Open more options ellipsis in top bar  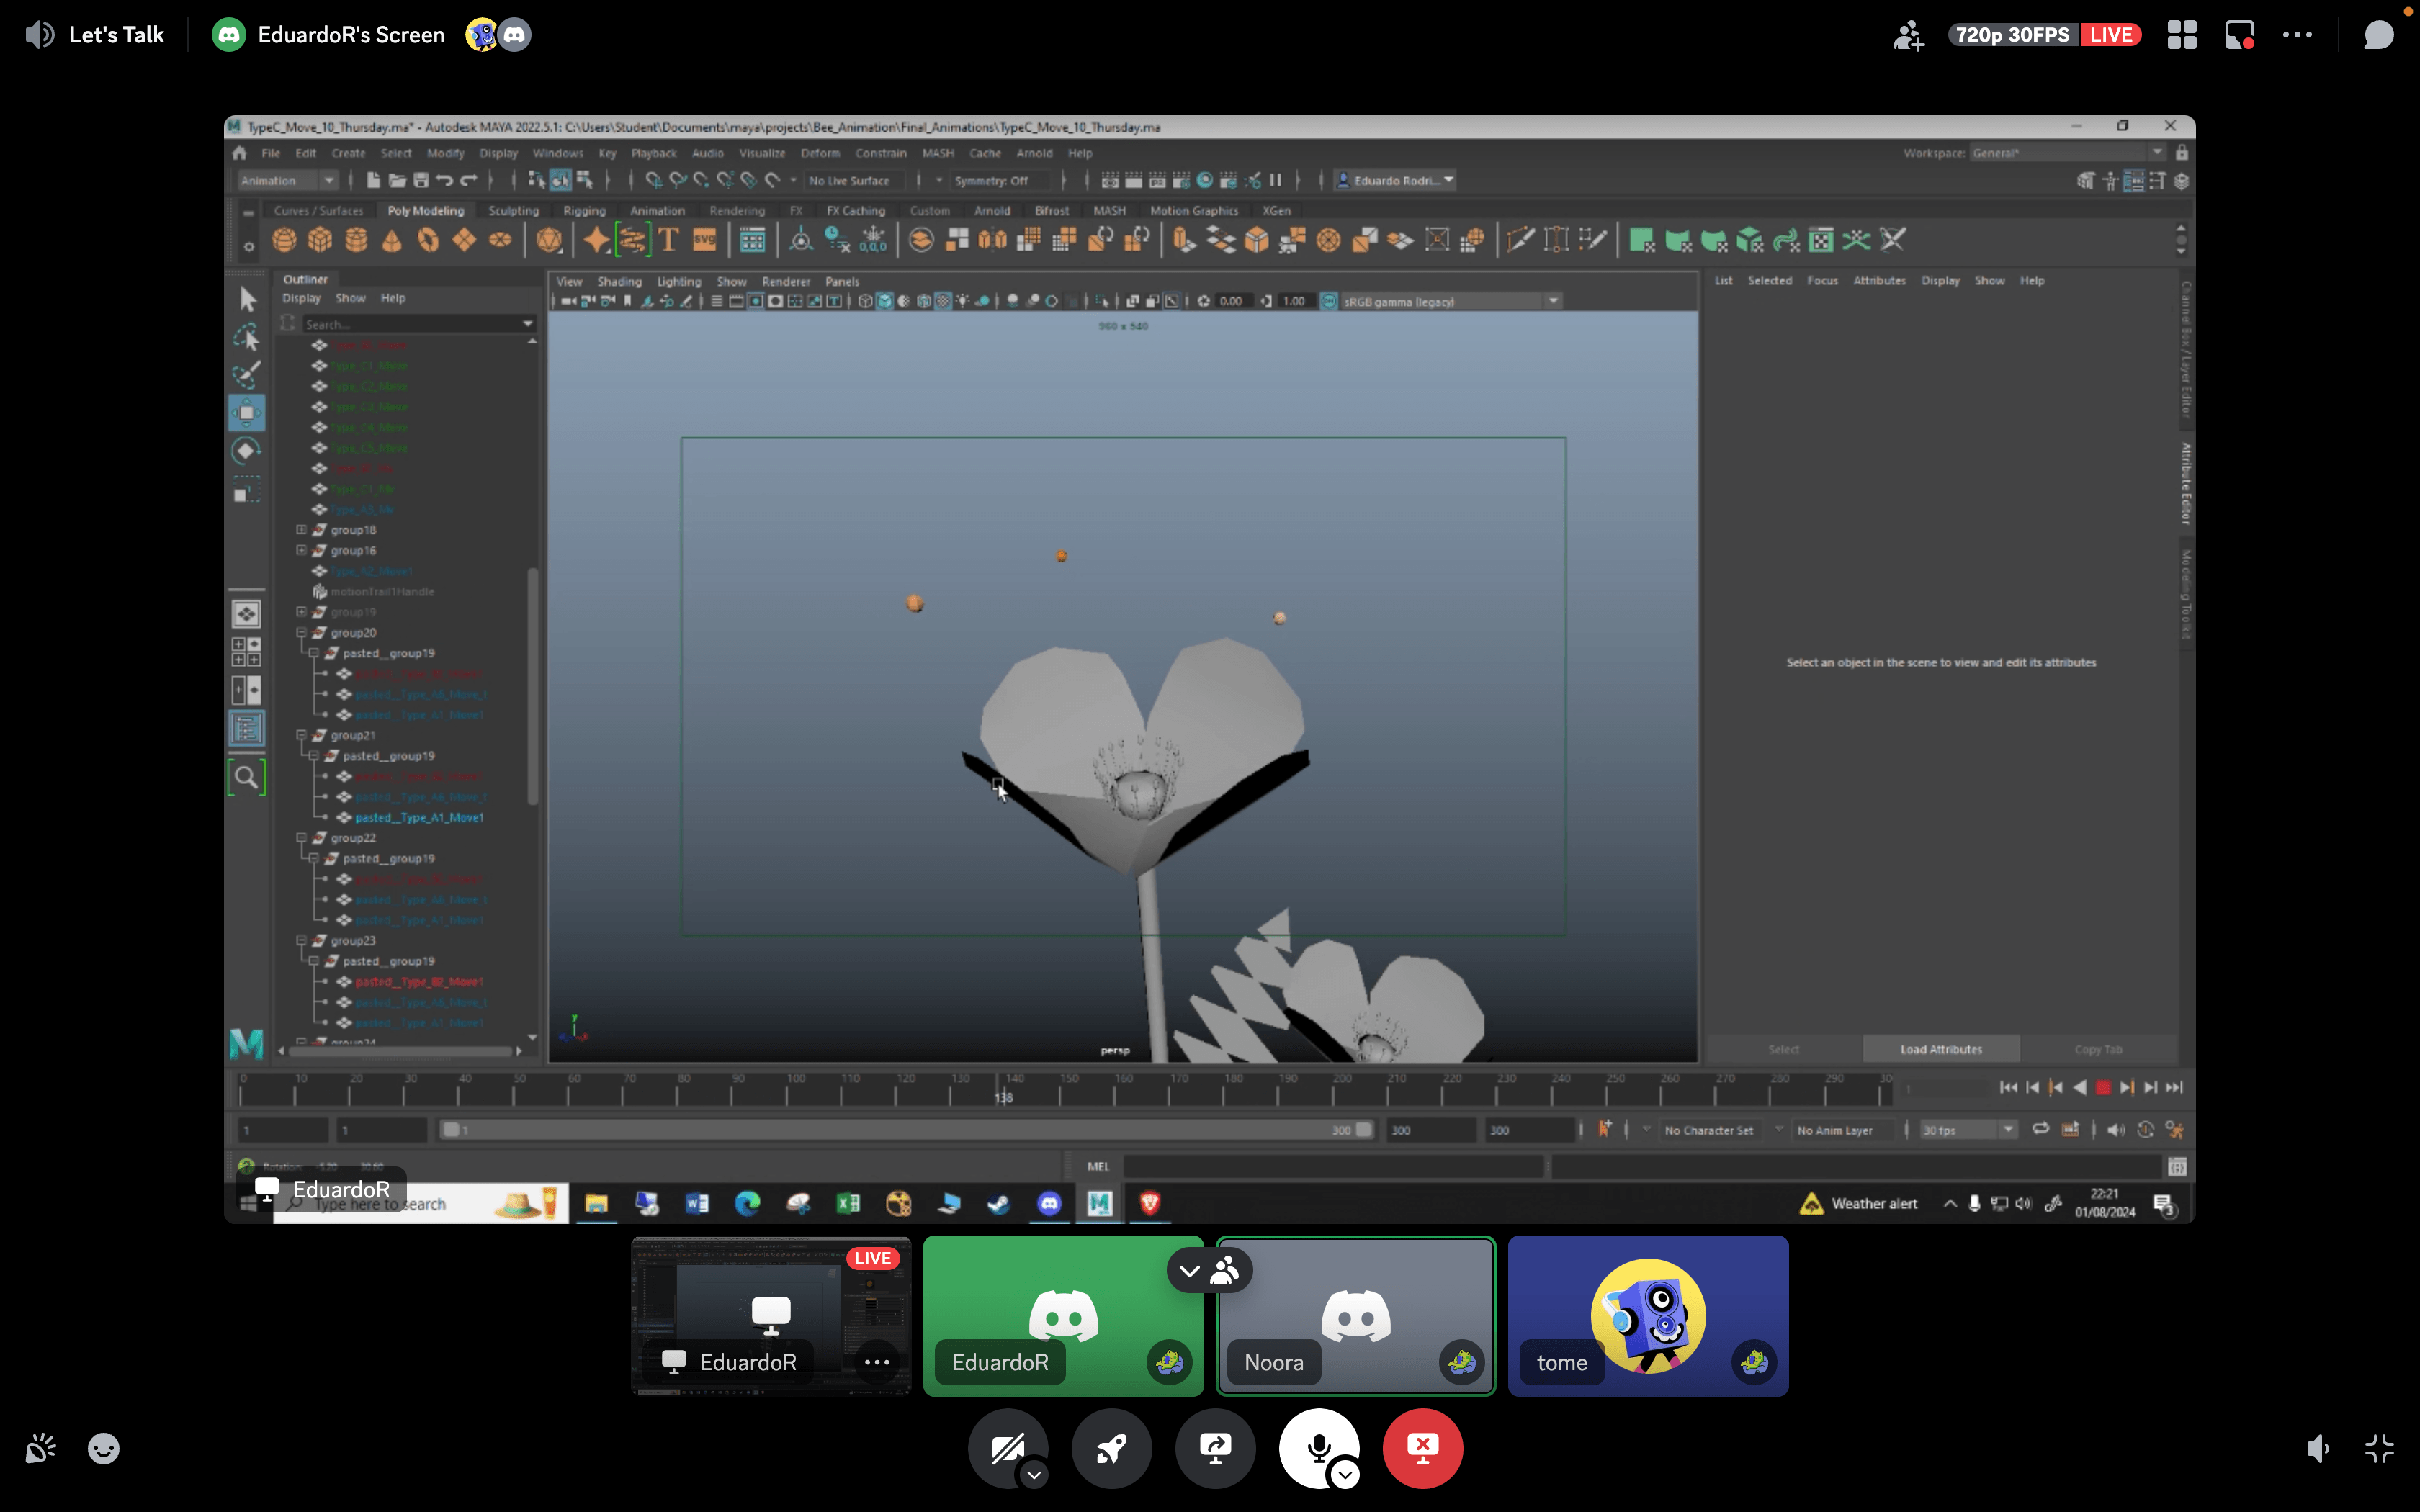click(2297, 35)
